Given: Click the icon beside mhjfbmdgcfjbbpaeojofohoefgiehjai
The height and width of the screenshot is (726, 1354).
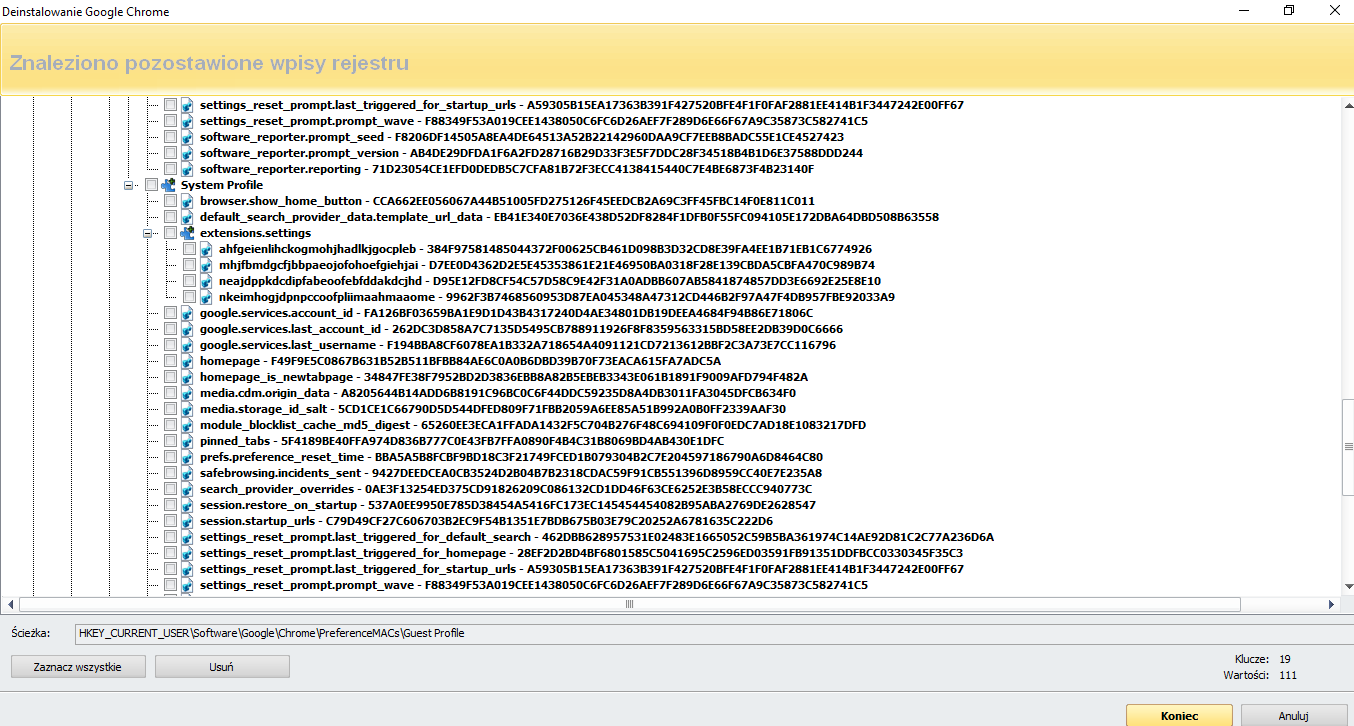Looking at the screenshot, I should tap(206, 265).
